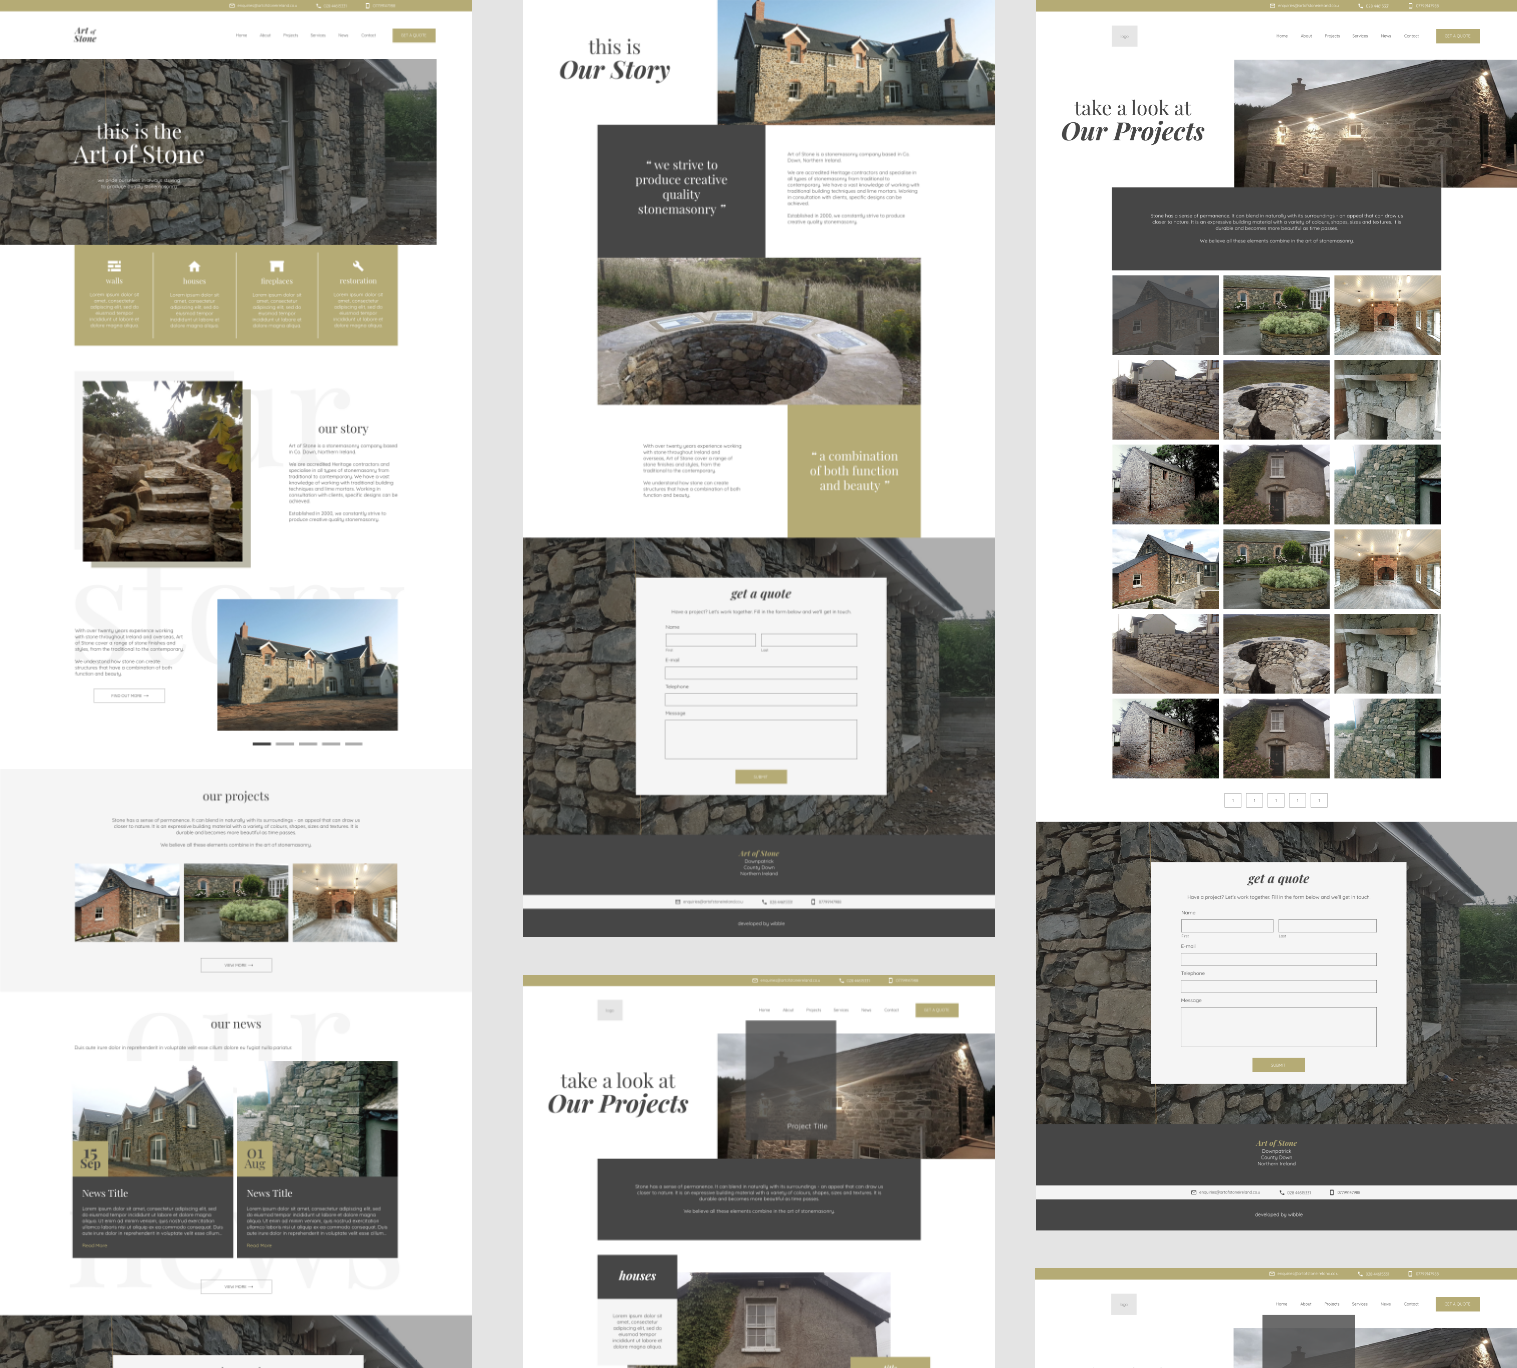Click envelope icon in Our Story page footer
This screenshot has width=1517, height=1368.
click(678, 902)
